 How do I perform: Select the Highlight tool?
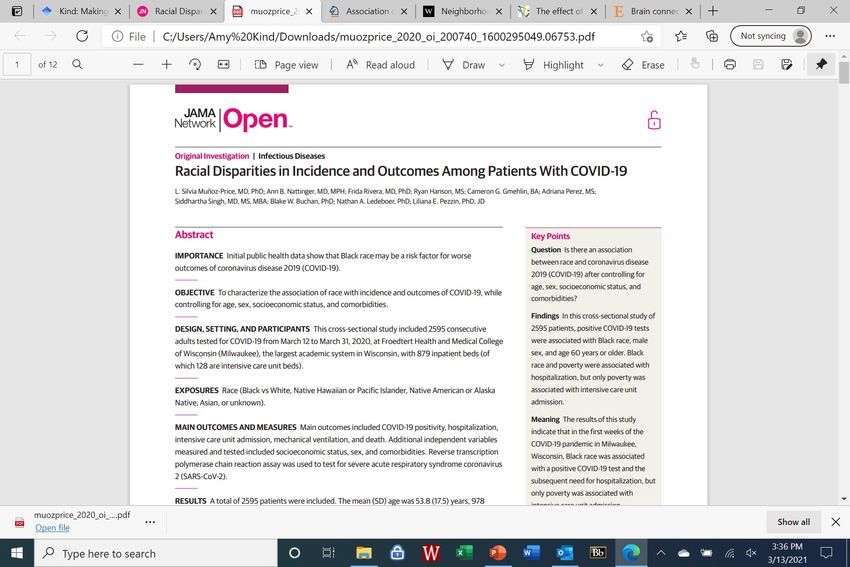point(553,65)
